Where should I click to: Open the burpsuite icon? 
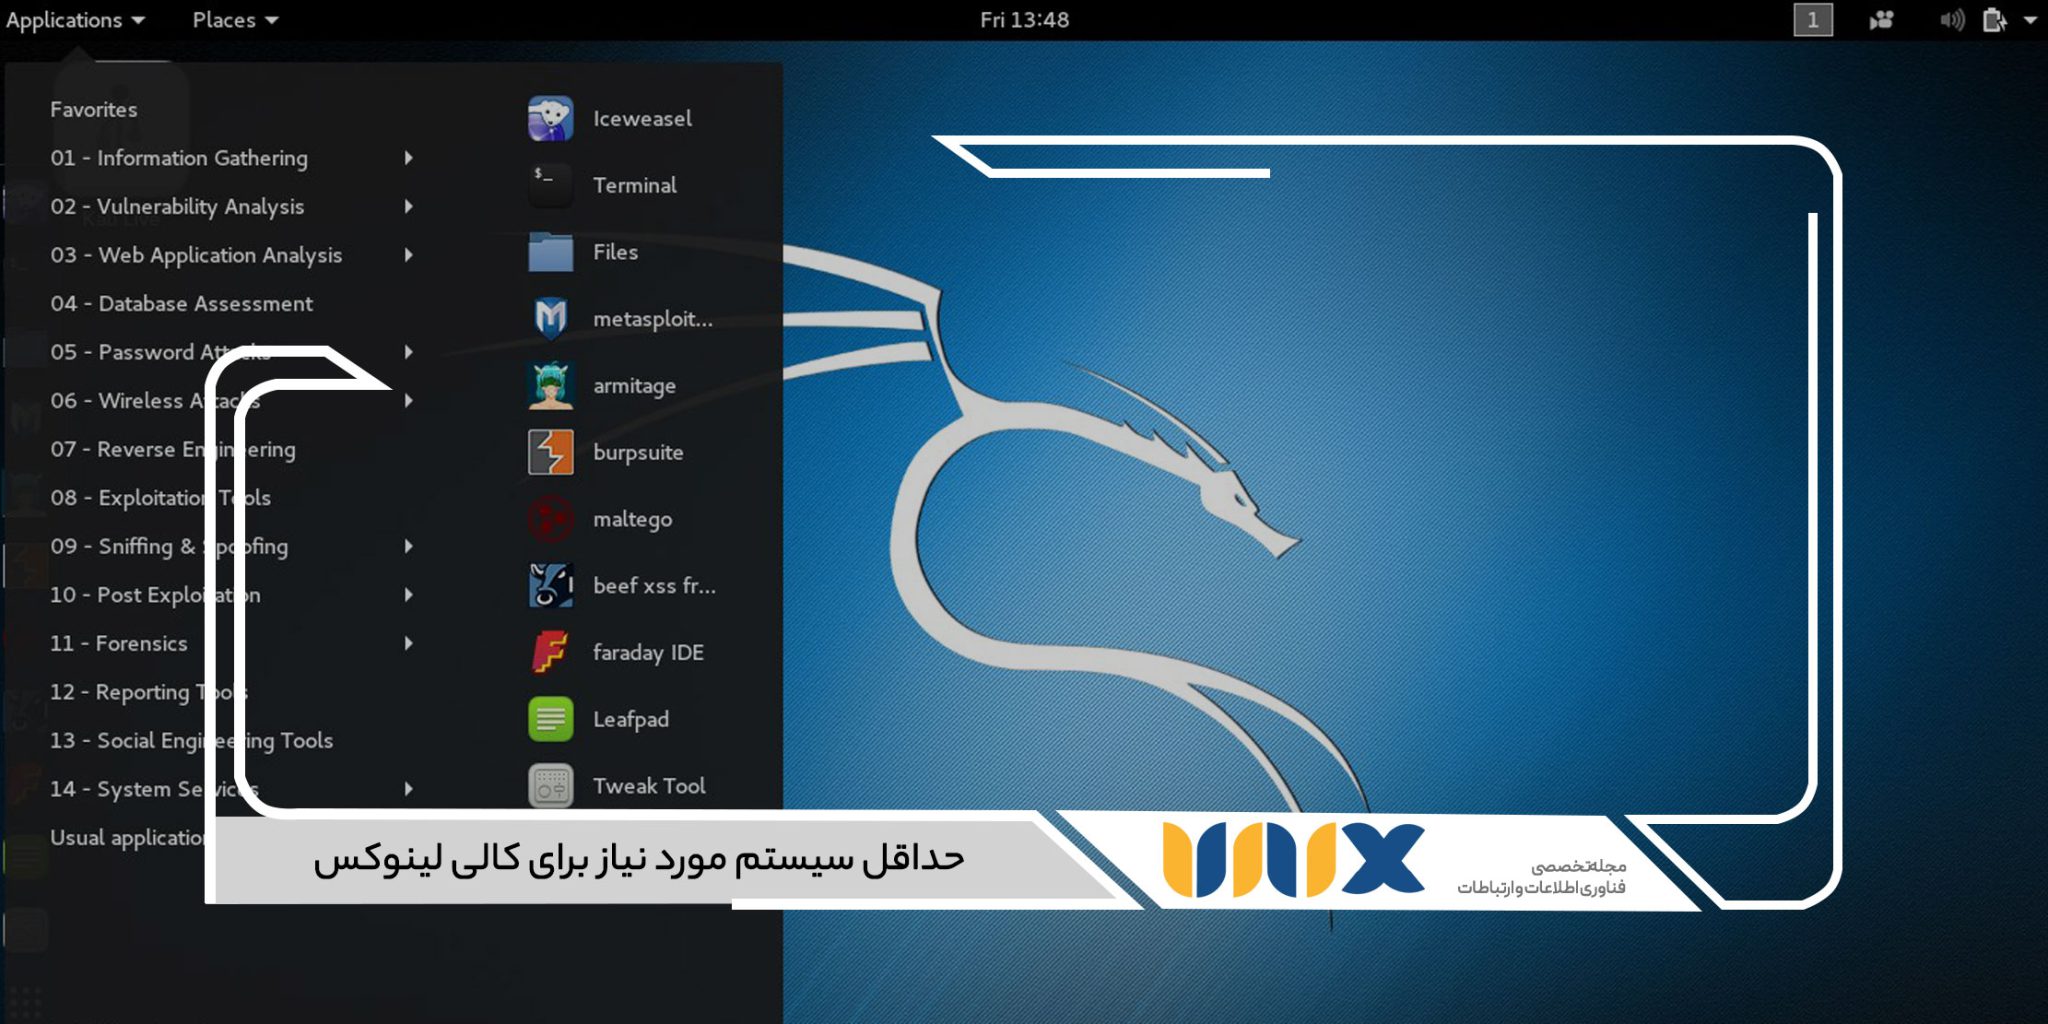pyautogui.click(x=550, y=452)
